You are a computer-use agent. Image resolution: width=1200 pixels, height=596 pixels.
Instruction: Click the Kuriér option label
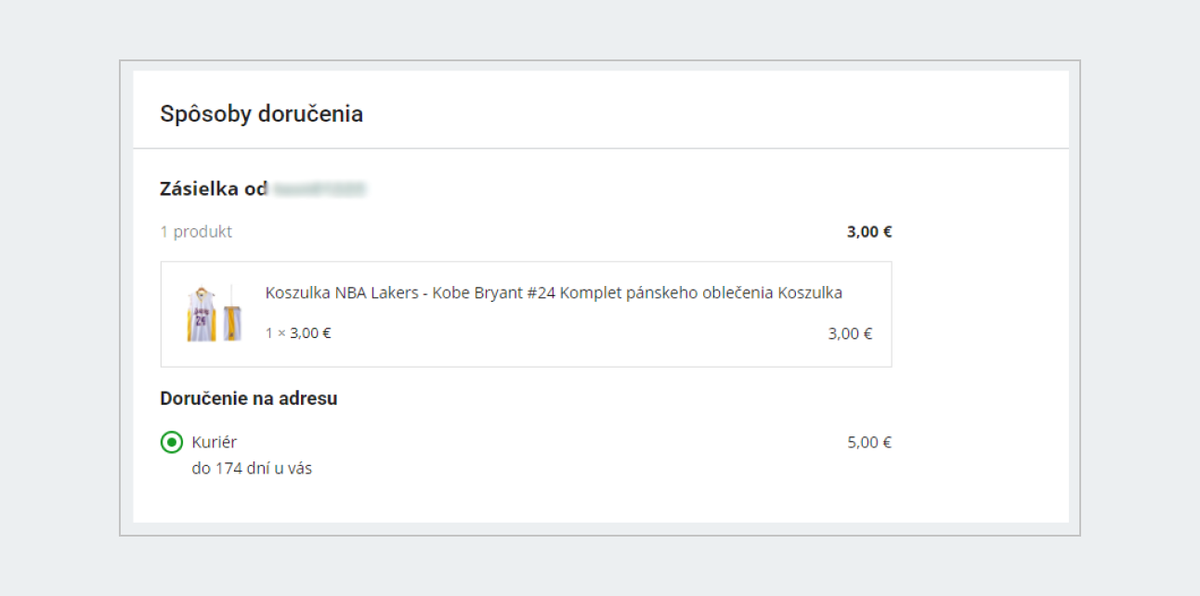(214, 442)
